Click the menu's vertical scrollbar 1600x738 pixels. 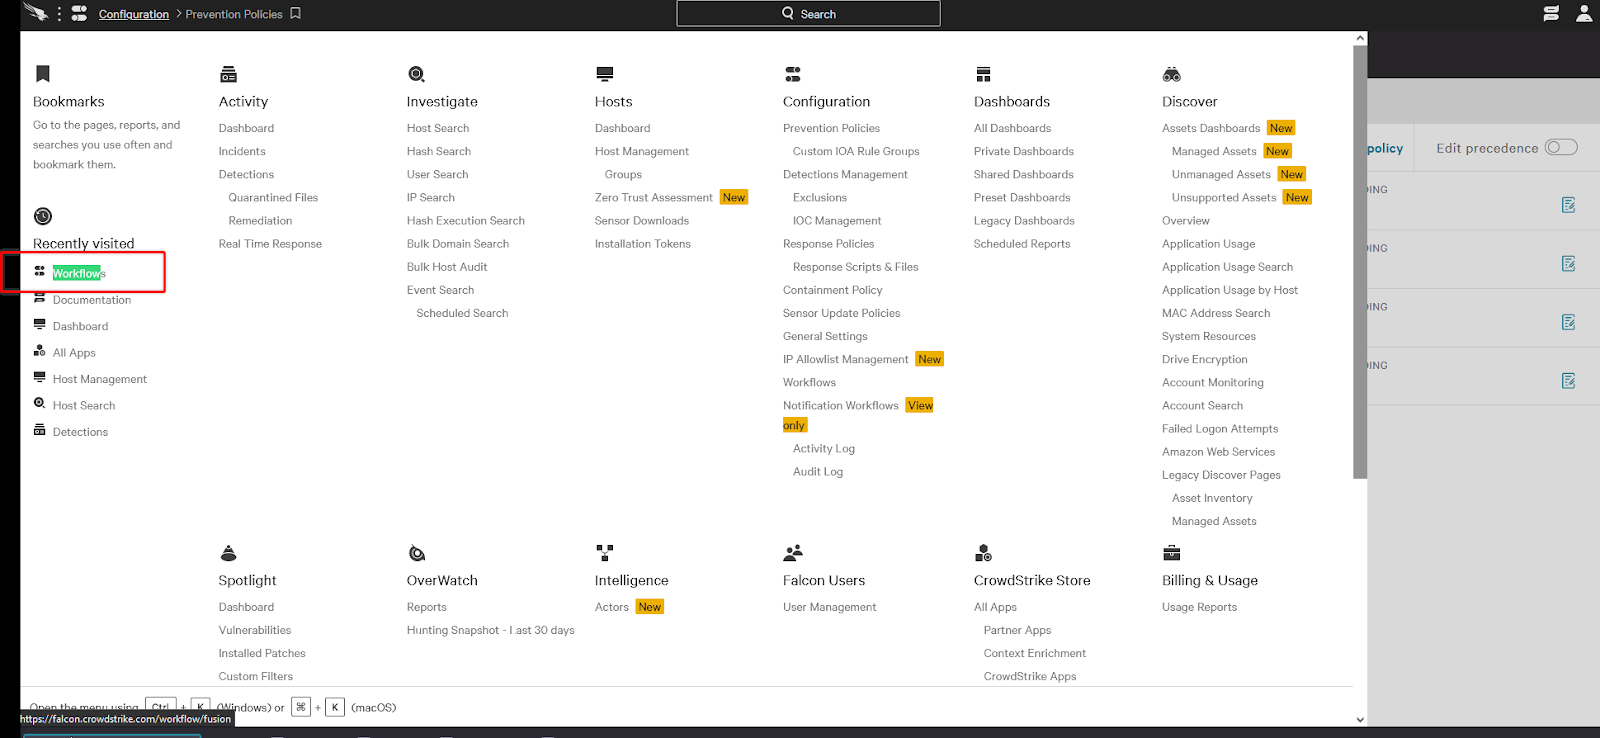[x=1360, y=262]
